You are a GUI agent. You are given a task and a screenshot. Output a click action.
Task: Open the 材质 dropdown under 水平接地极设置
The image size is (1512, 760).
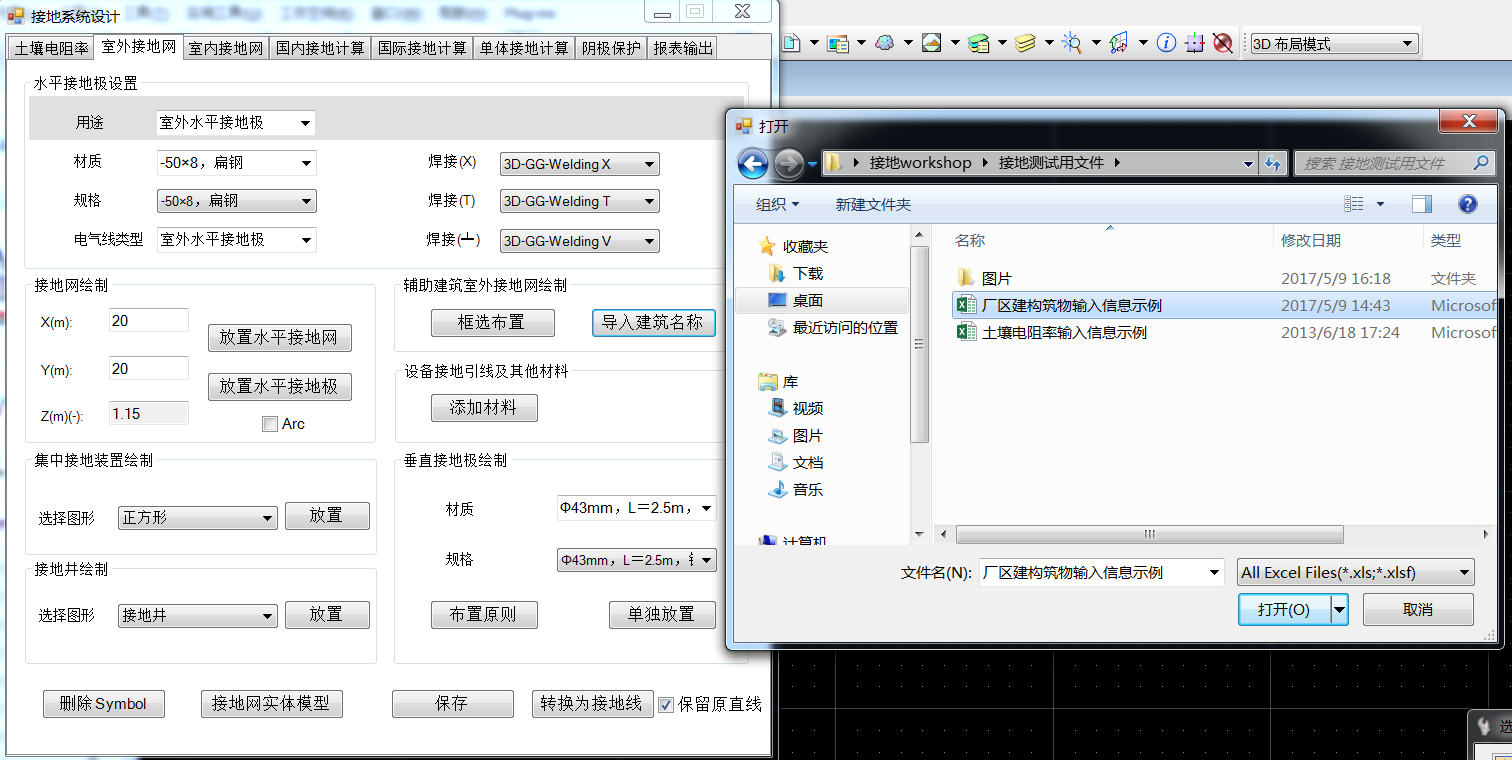pos(236,163)
